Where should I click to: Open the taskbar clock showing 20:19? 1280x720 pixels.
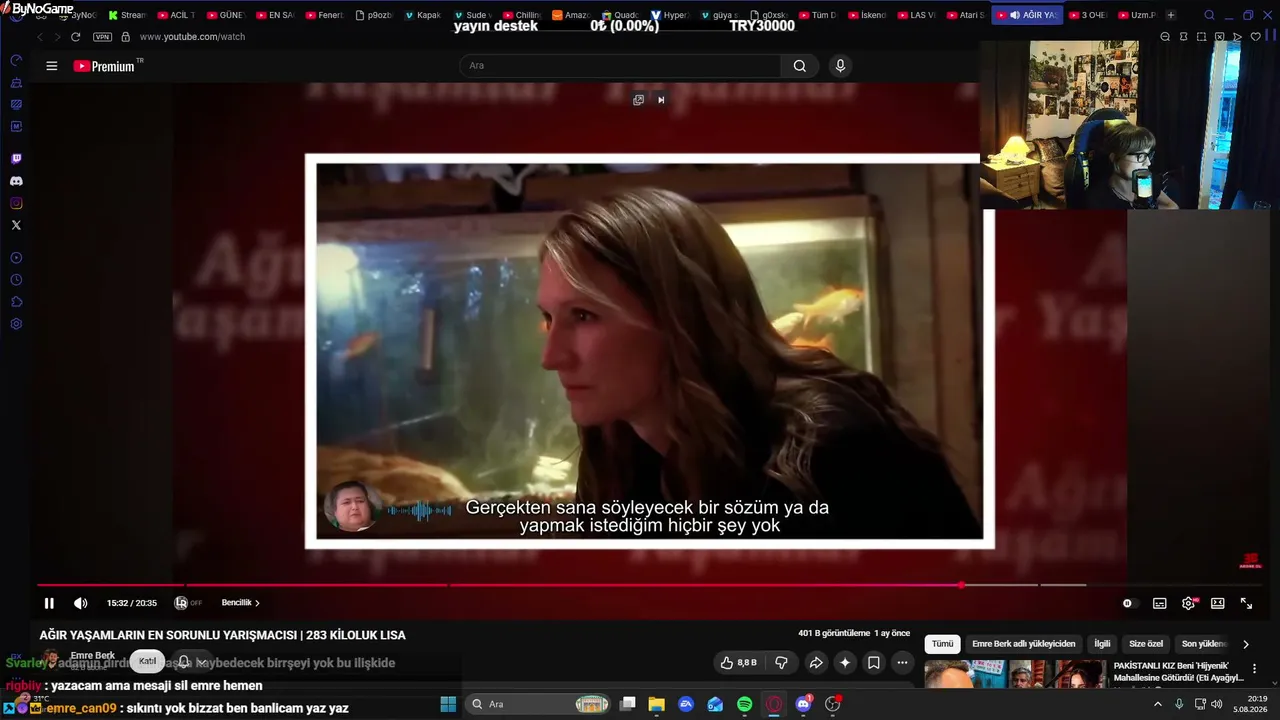pyautogui.click(x=1250, y=704)
